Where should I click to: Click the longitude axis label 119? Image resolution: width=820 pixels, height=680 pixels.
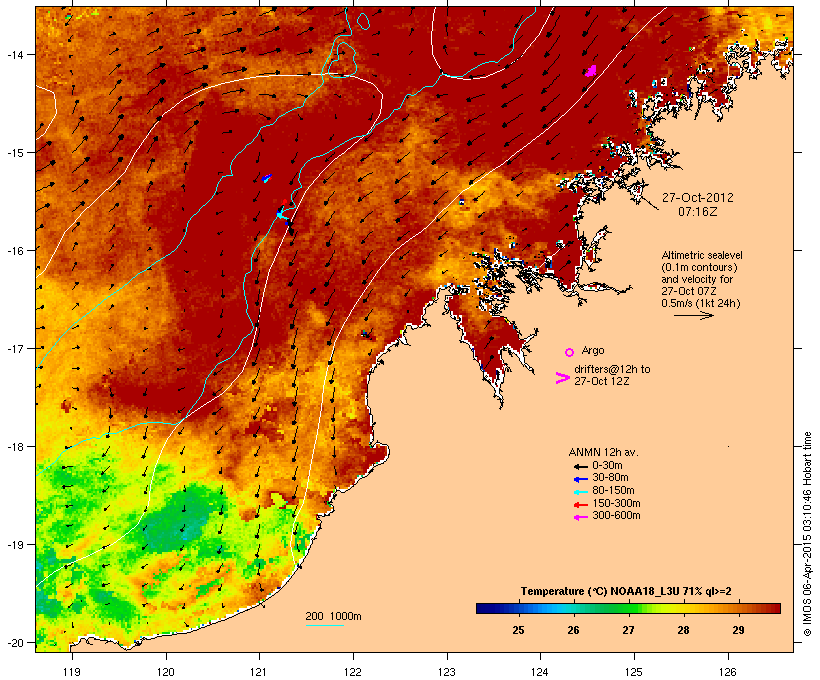tap(72, 672)
